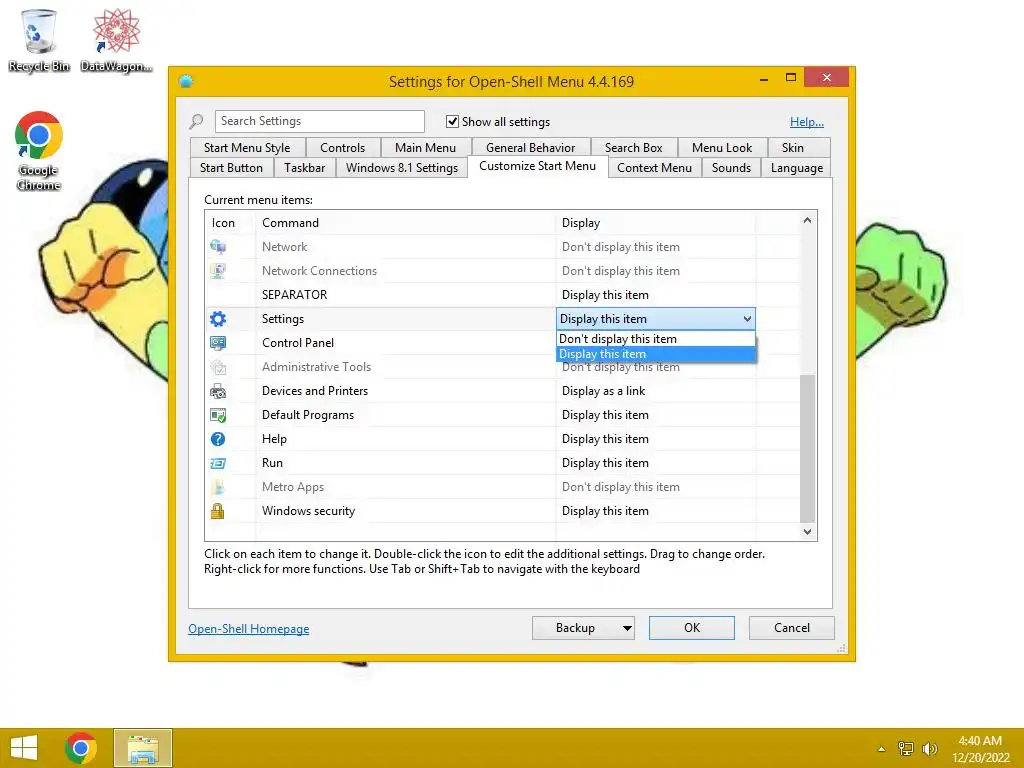
Task: Click the search magnifier icon
Action: coord(196,121)
